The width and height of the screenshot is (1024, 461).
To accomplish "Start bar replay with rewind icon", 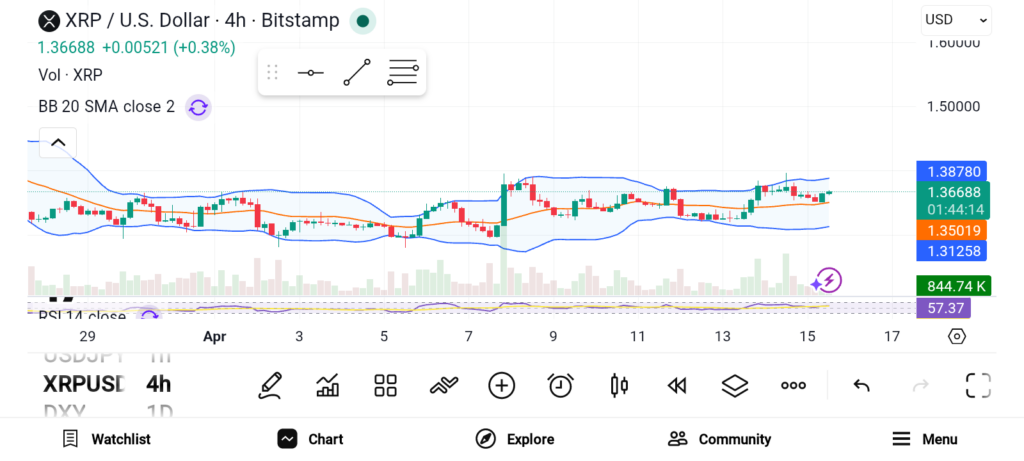I will tap(677, 385).
